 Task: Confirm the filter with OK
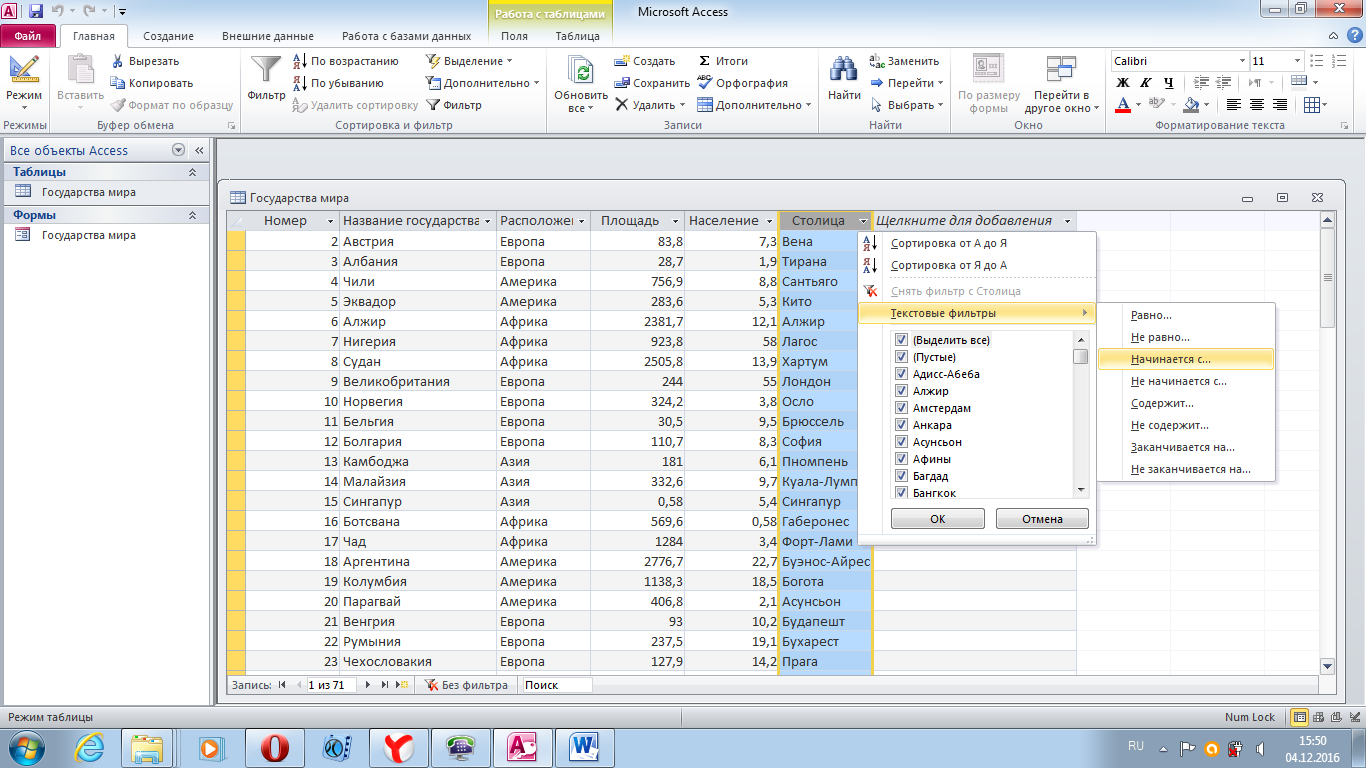click(x=937, y=519)
